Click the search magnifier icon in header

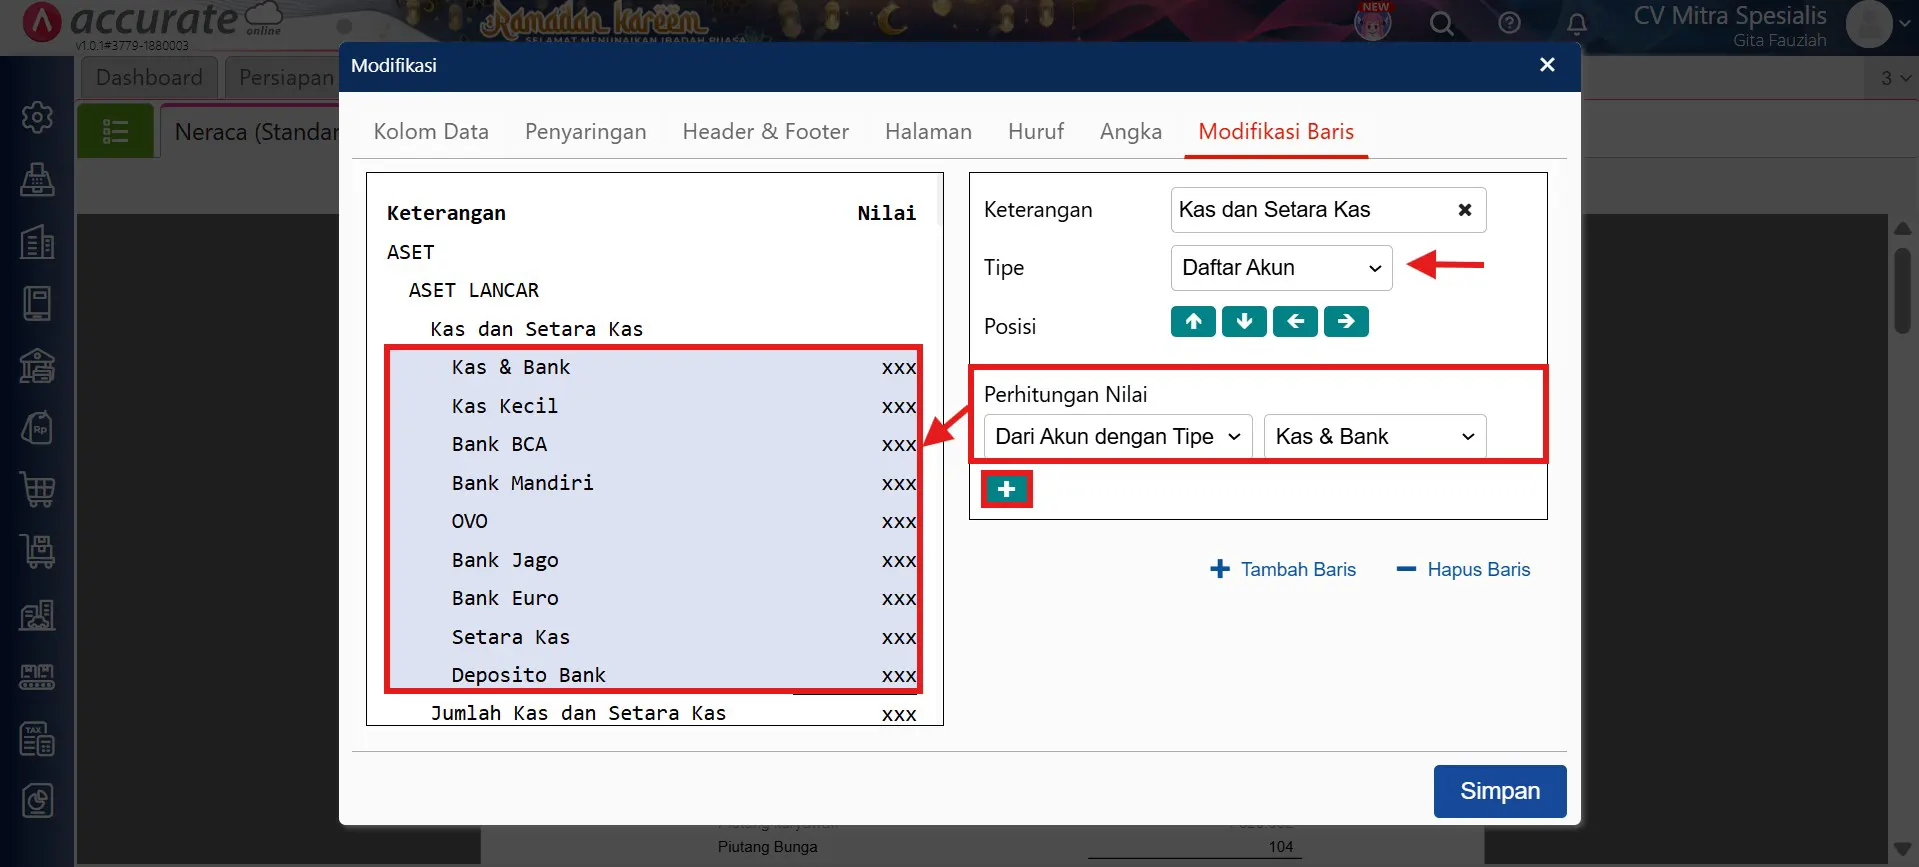point(1441,23)
